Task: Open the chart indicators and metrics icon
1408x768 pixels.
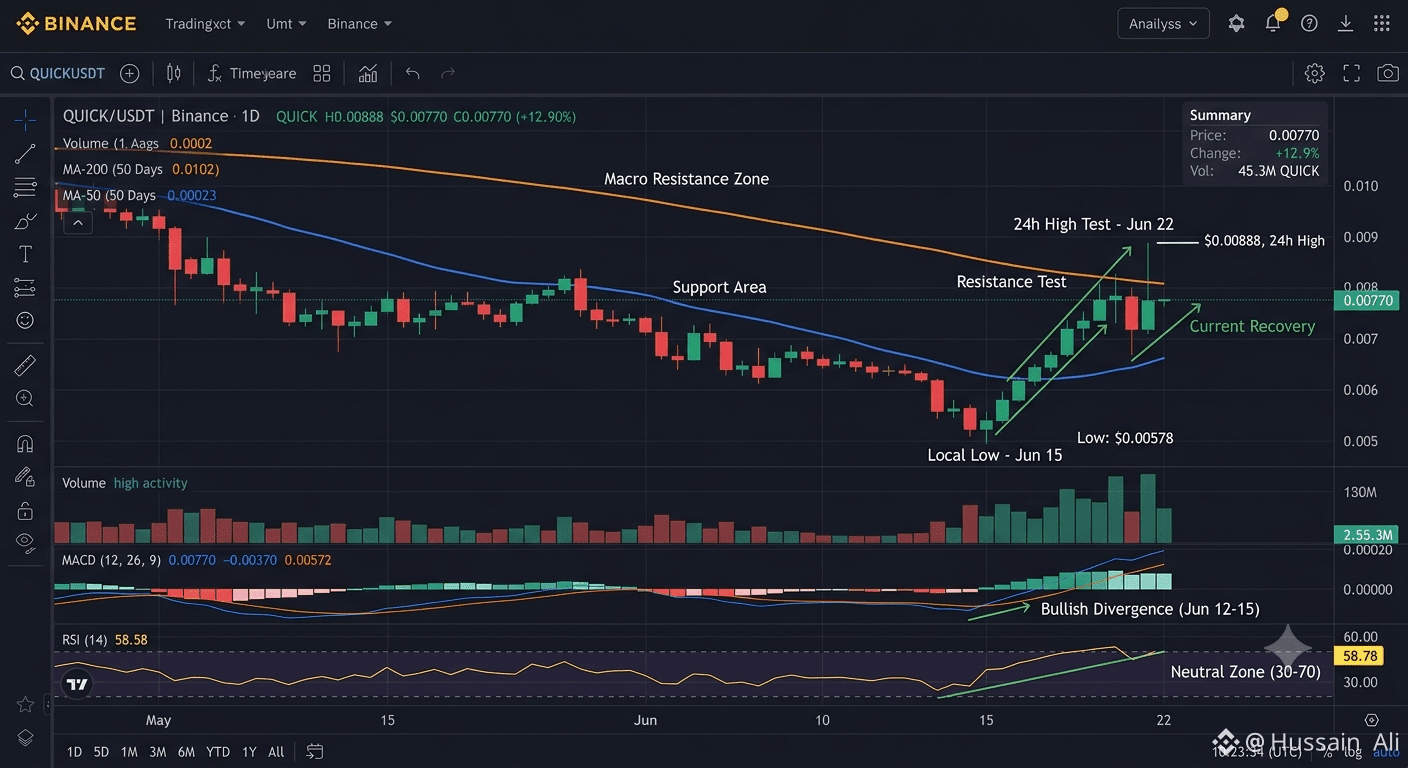Action: (368, 73)
